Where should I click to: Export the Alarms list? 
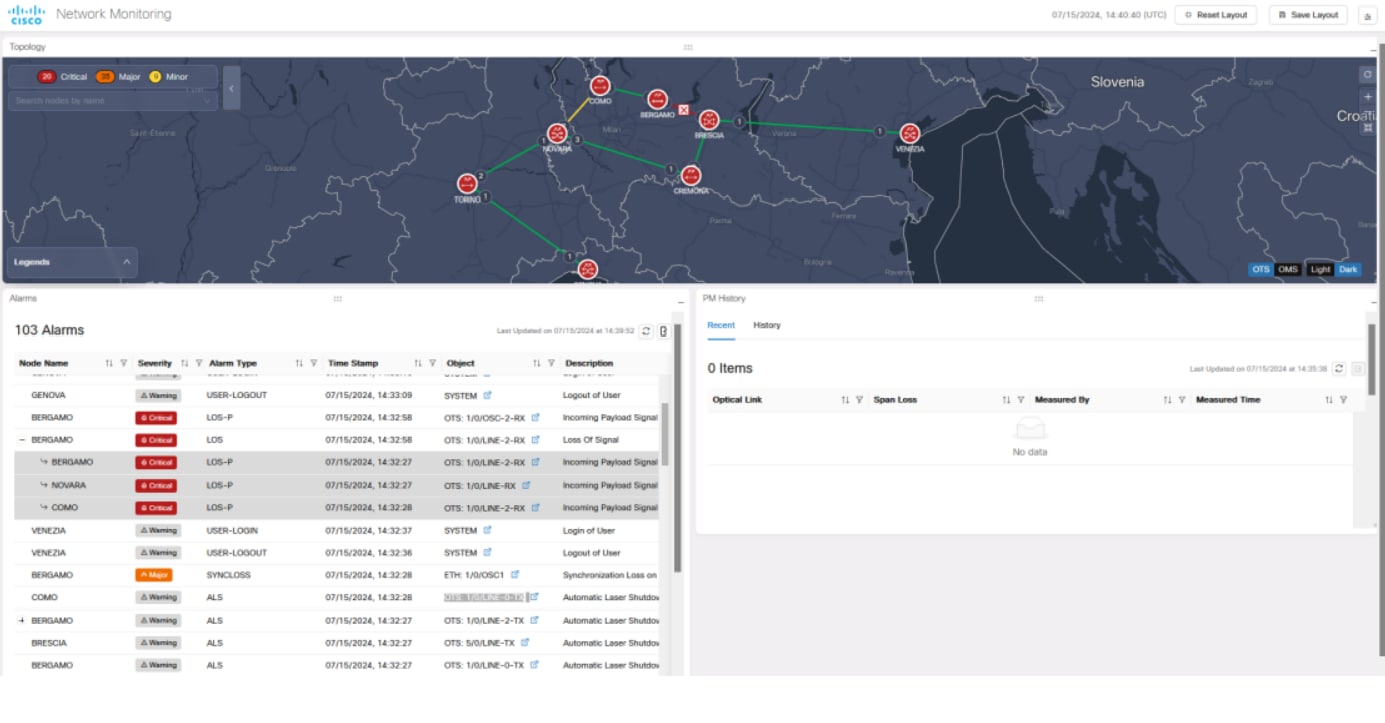coord(663,331)
